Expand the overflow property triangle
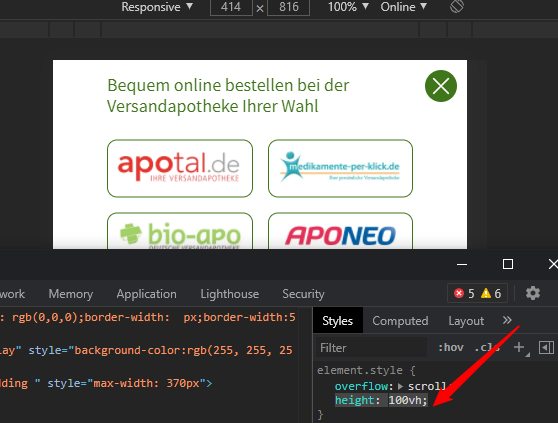Screen dimensions: 558x423 click(x=400, y=386)
